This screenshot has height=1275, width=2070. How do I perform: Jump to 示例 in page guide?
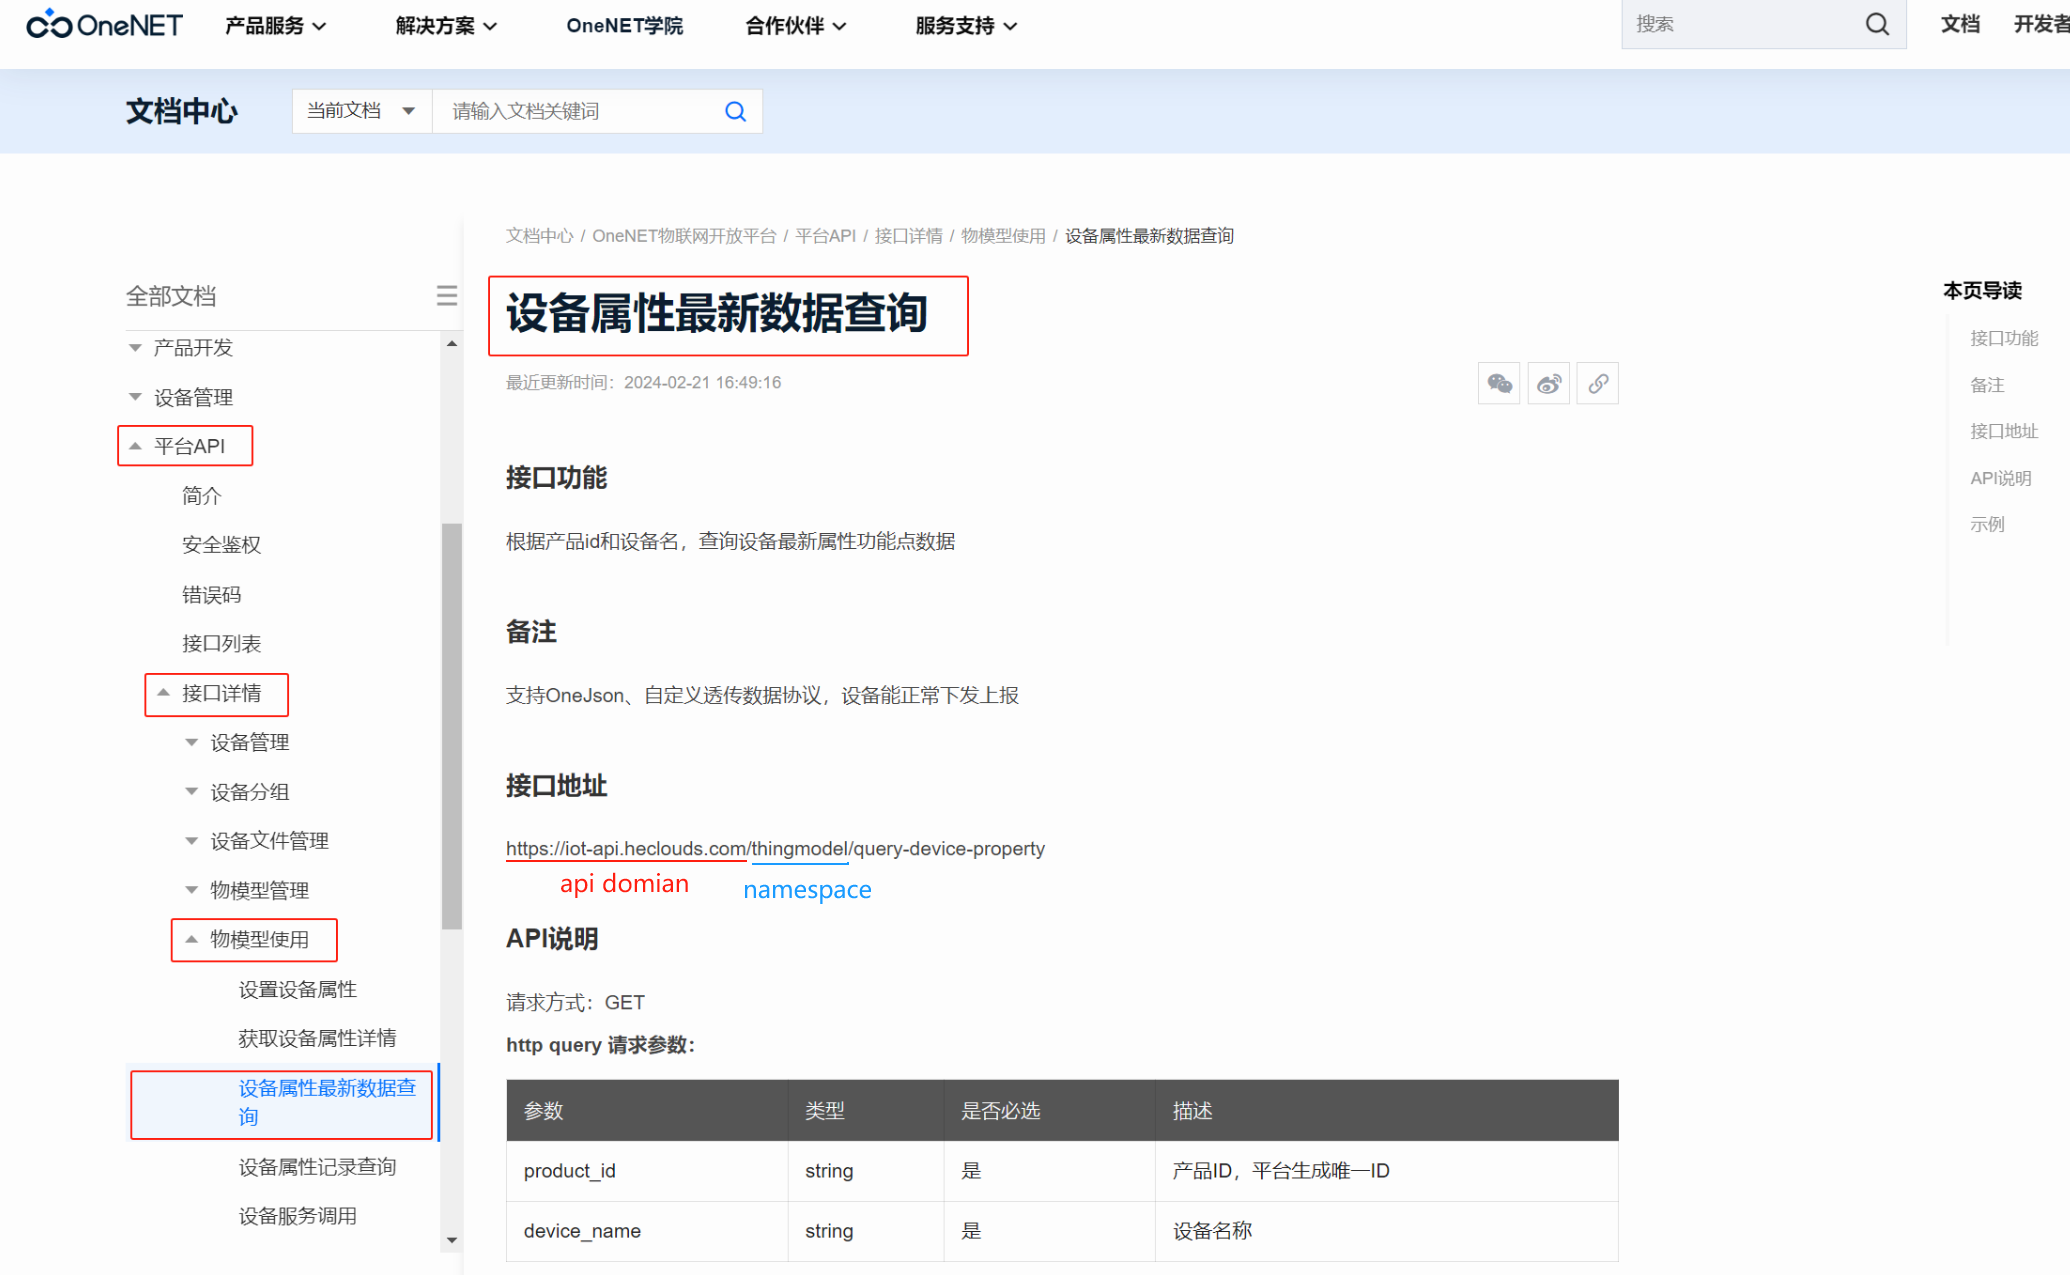pos(1986,524)
